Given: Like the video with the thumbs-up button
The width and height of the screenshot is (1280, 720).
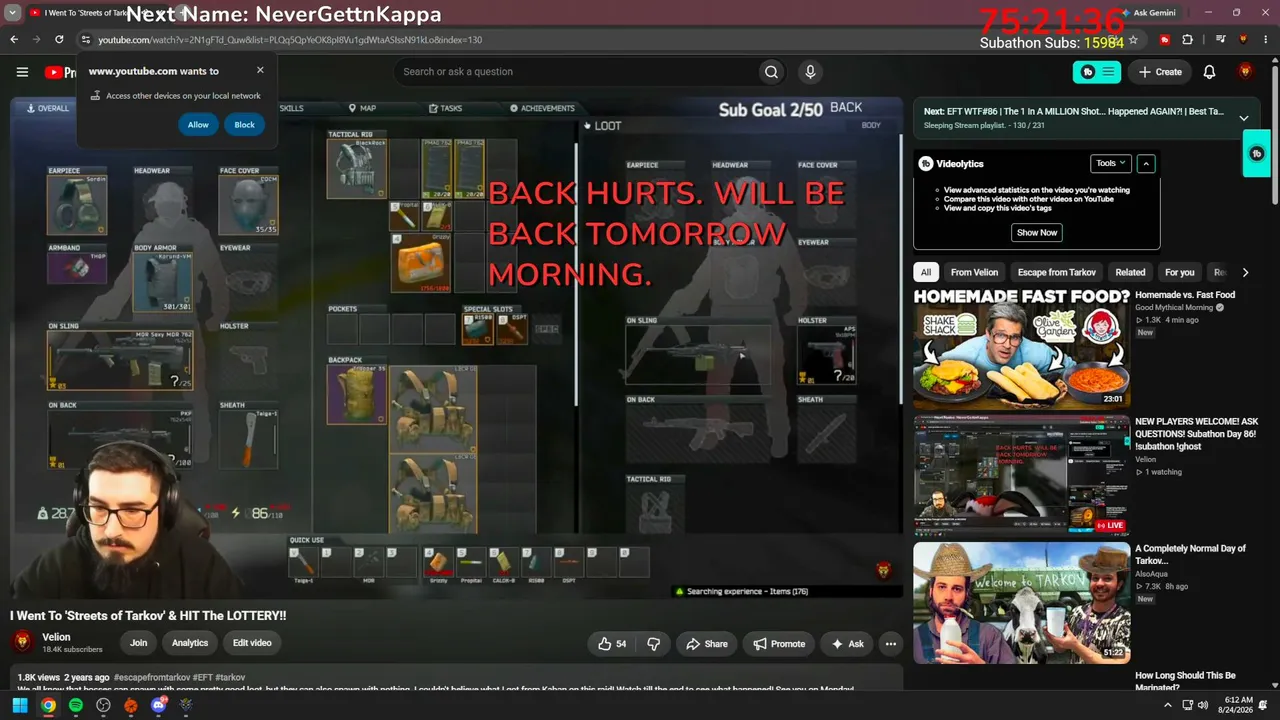Looking at the screenshot, I should [613, 644].
